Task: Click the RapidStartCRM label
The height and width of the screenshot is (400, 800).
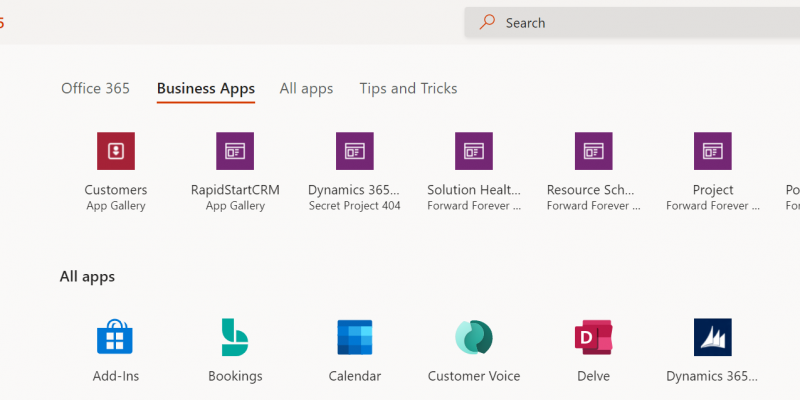Action: coord(235,190)
